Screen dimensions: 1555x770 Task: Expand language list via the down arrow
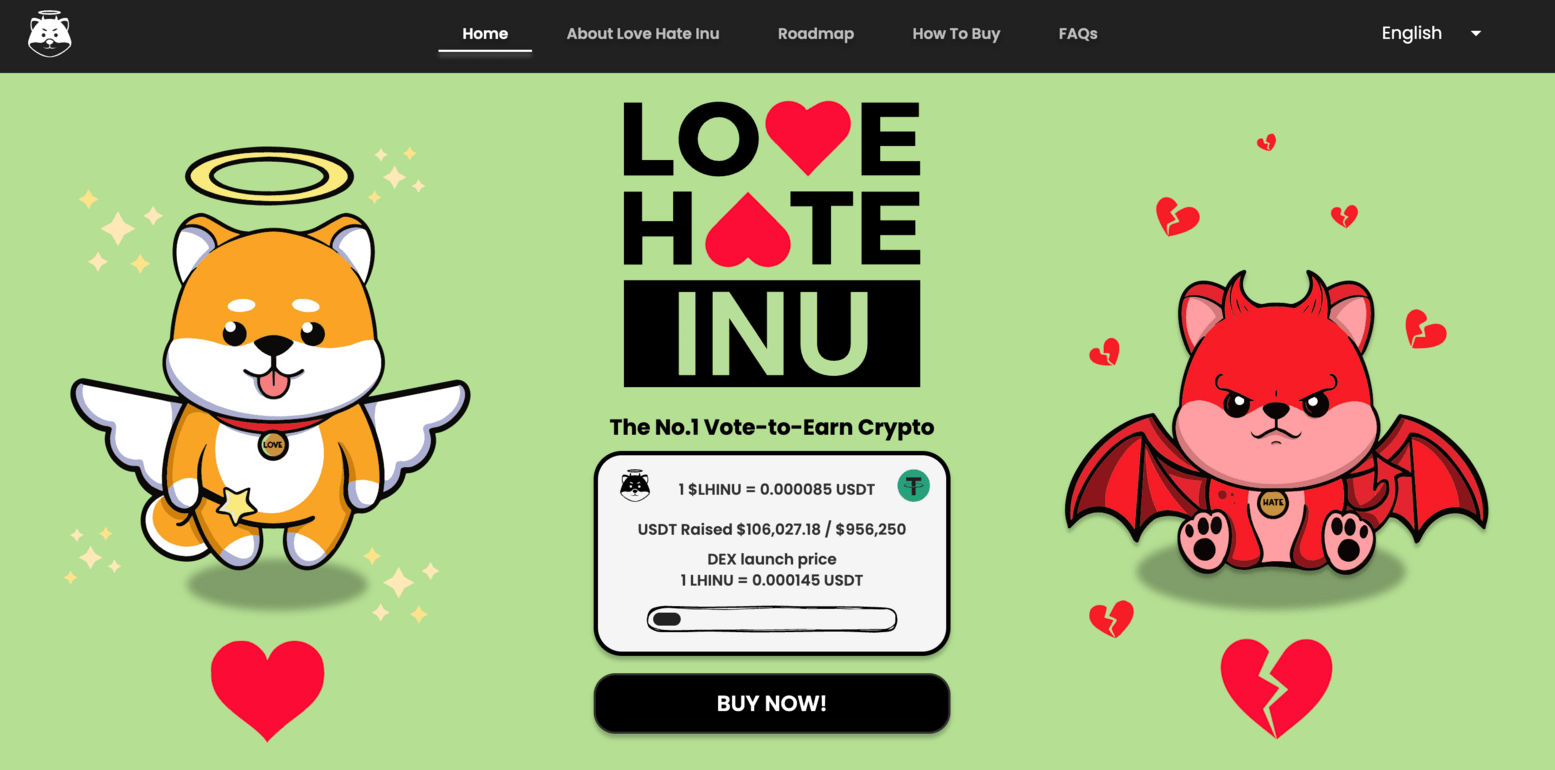(x=1475, y=33)
